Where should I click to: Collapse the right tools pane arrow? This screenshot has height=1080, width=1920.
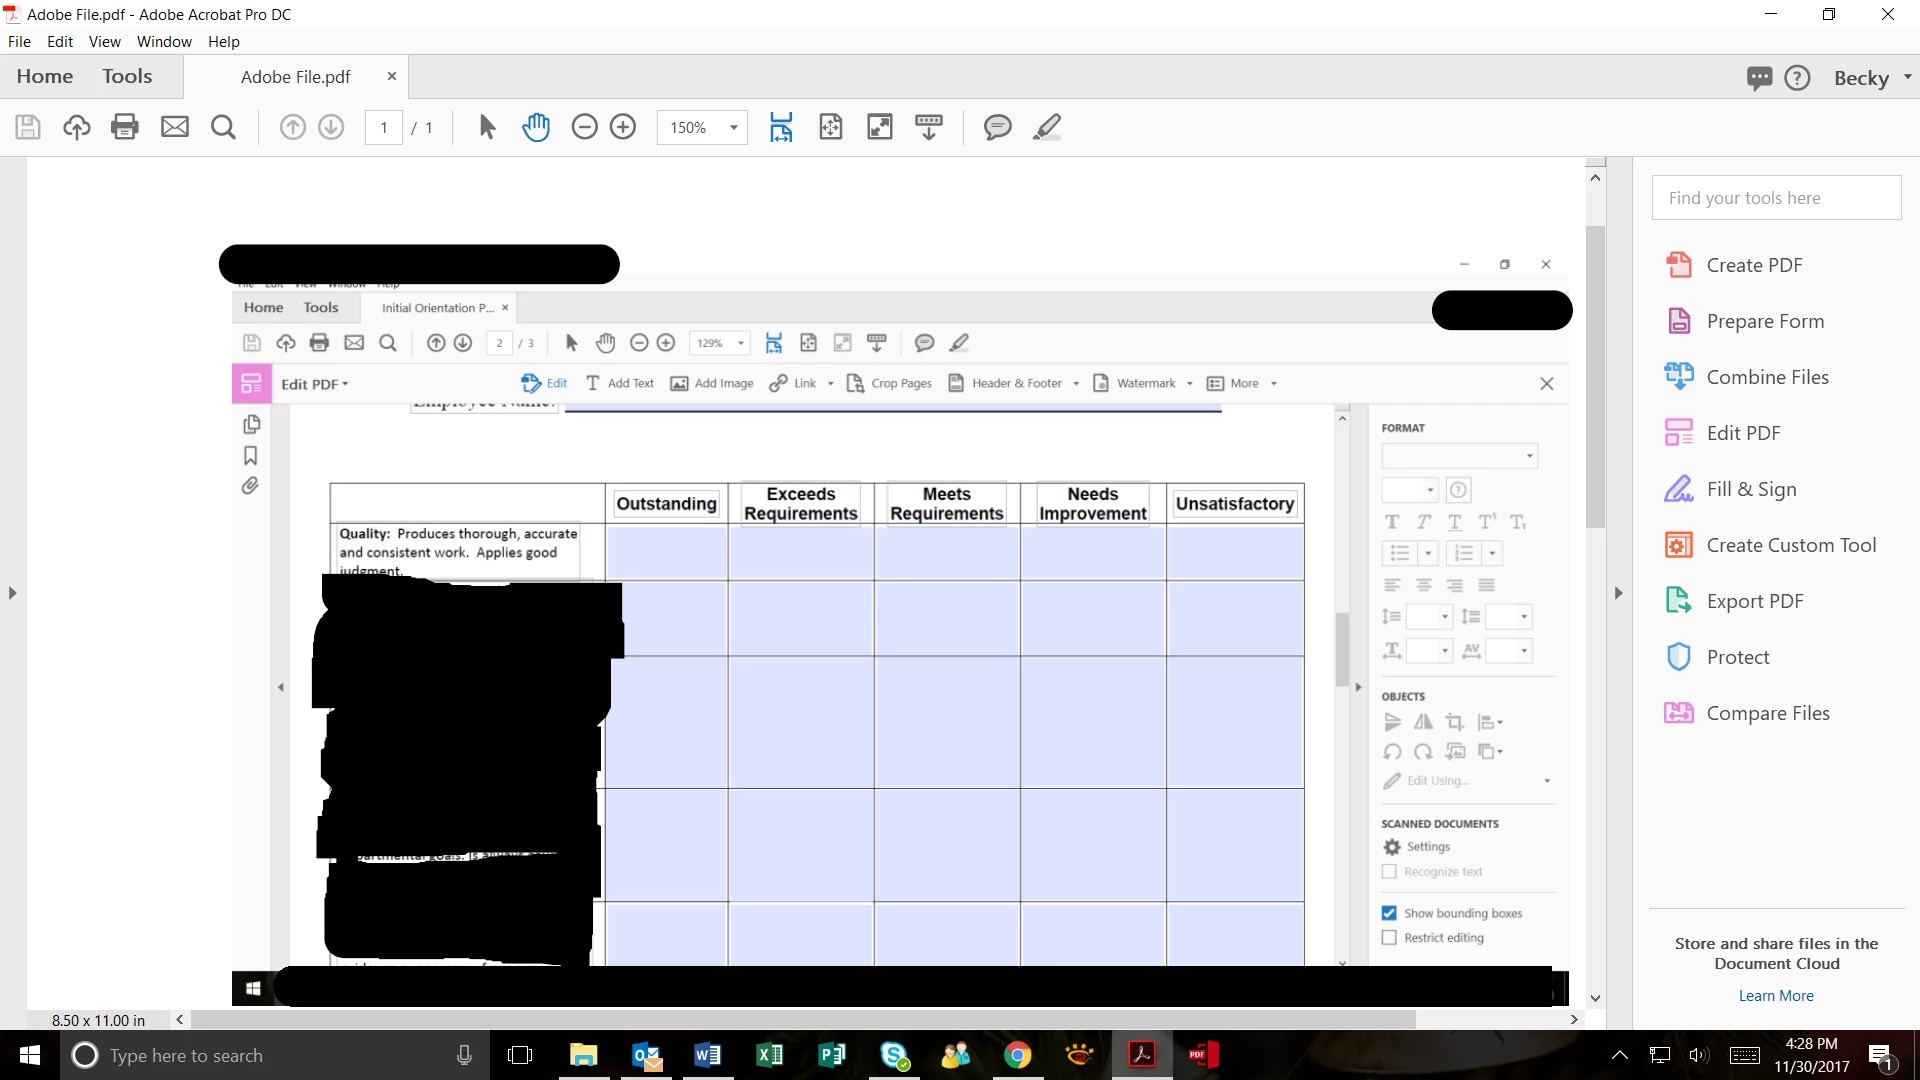[1618, 593]
